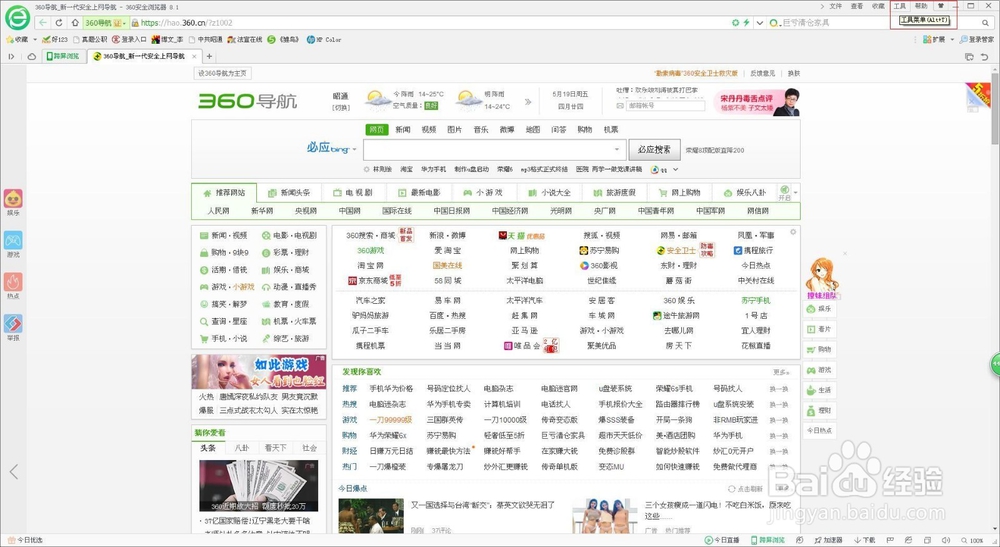This screenshot has width=1000, height=547.
Task: Select the 电视剧 category tab
Action: pyautogui.click(x=353, y=193)
